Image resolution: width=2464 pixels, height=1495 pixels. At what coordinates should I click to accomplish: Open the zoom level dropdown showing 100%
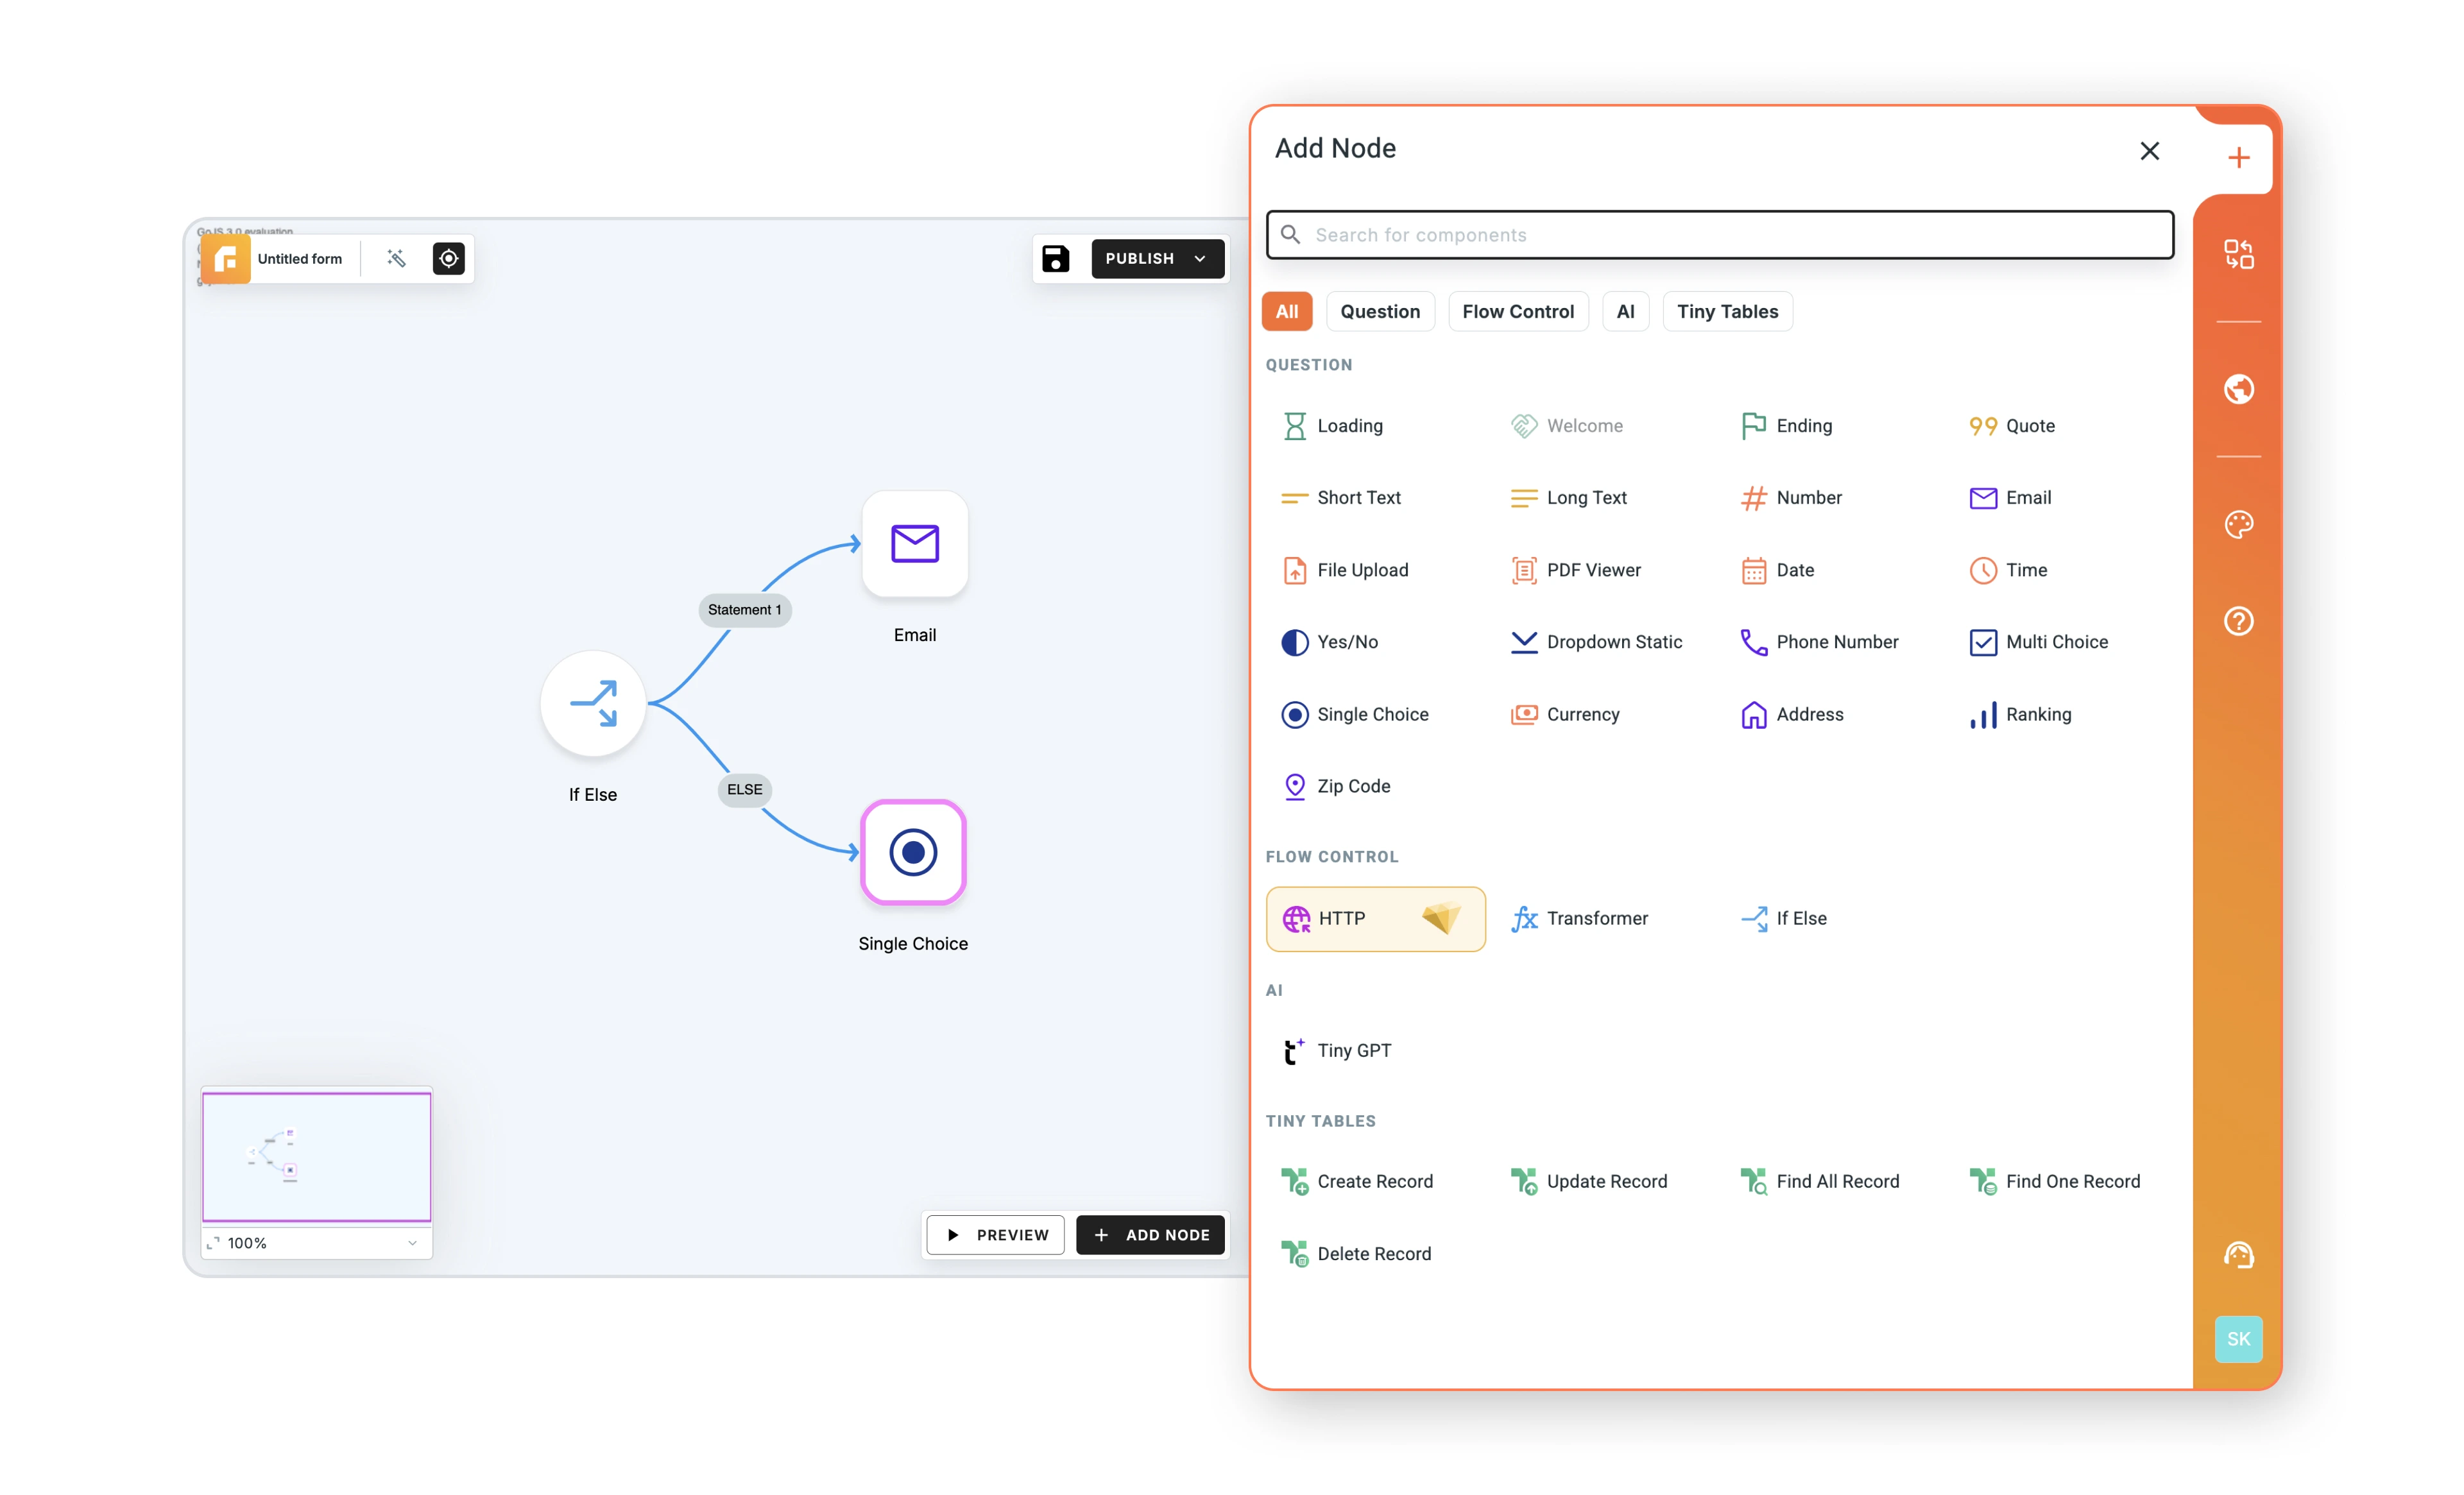[315, 1243]
